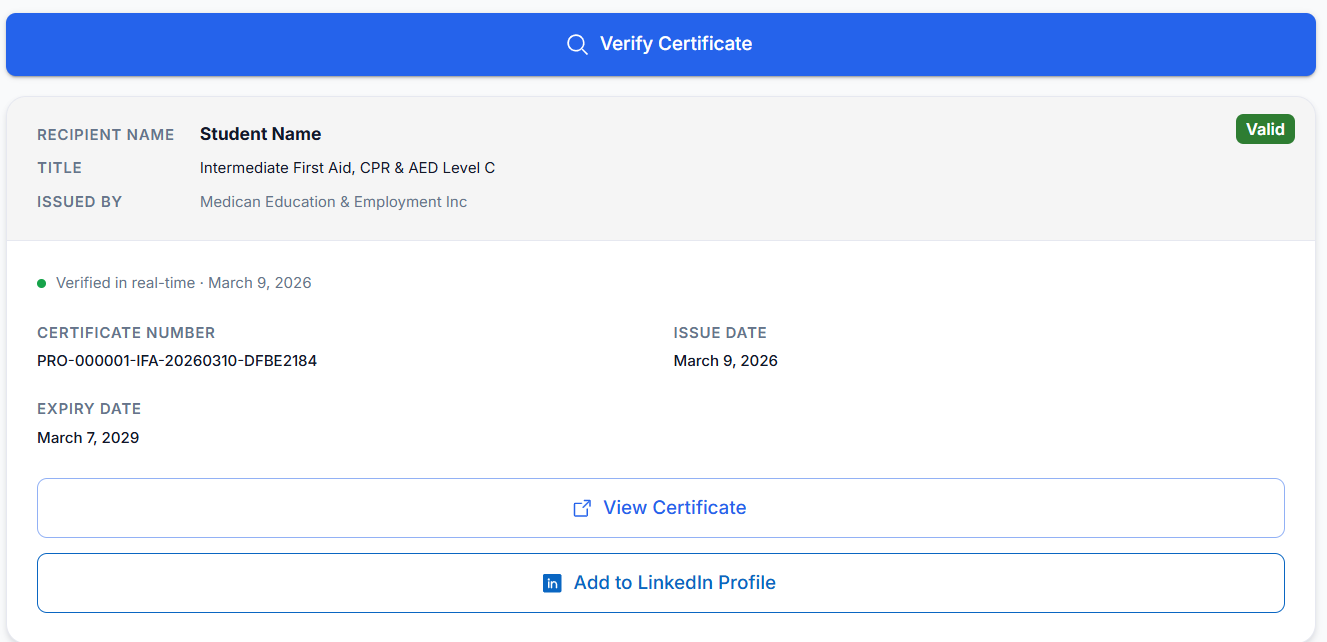
Task: Click the Student Name recipient field
Action: (260, 133)
